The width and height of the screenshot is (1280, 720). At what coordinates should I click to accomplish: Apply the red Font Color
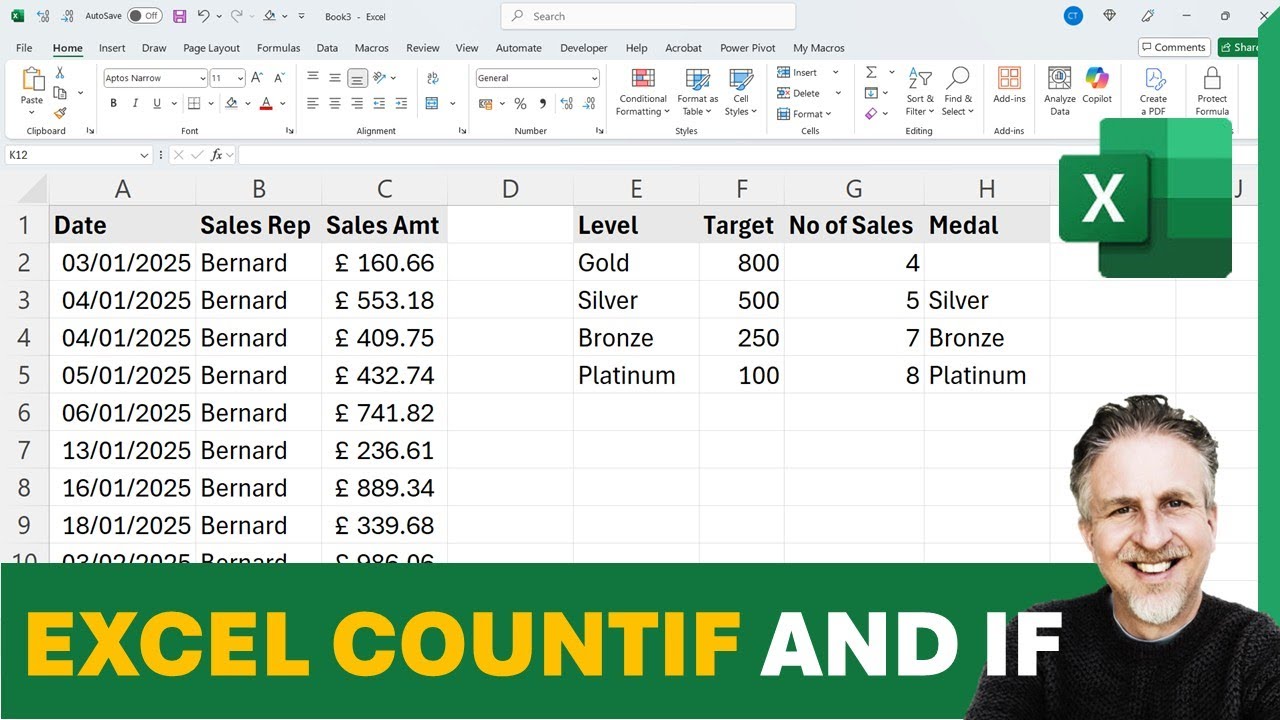coord(266,103)
